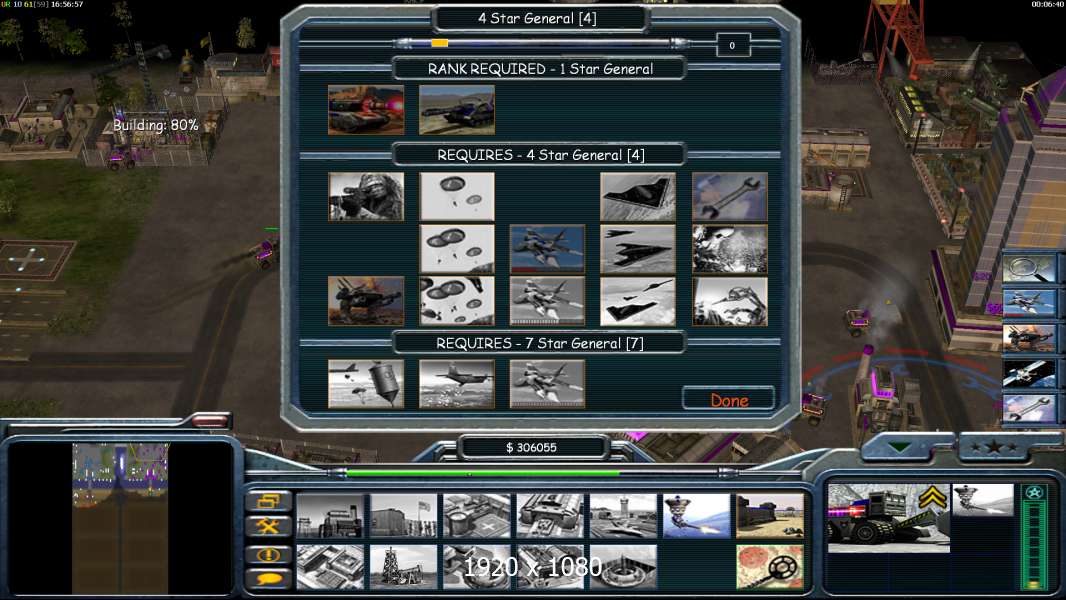The image size is (1066, 600).
Task: Click the 4 Star General [4] title
Action: 537,18
